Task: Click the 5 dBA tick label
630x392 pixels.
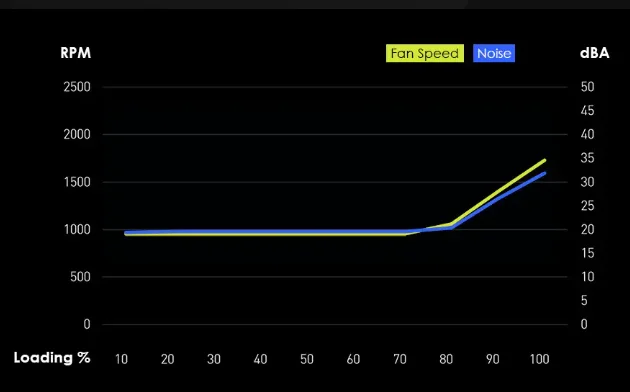Action: tap(584, 300)
